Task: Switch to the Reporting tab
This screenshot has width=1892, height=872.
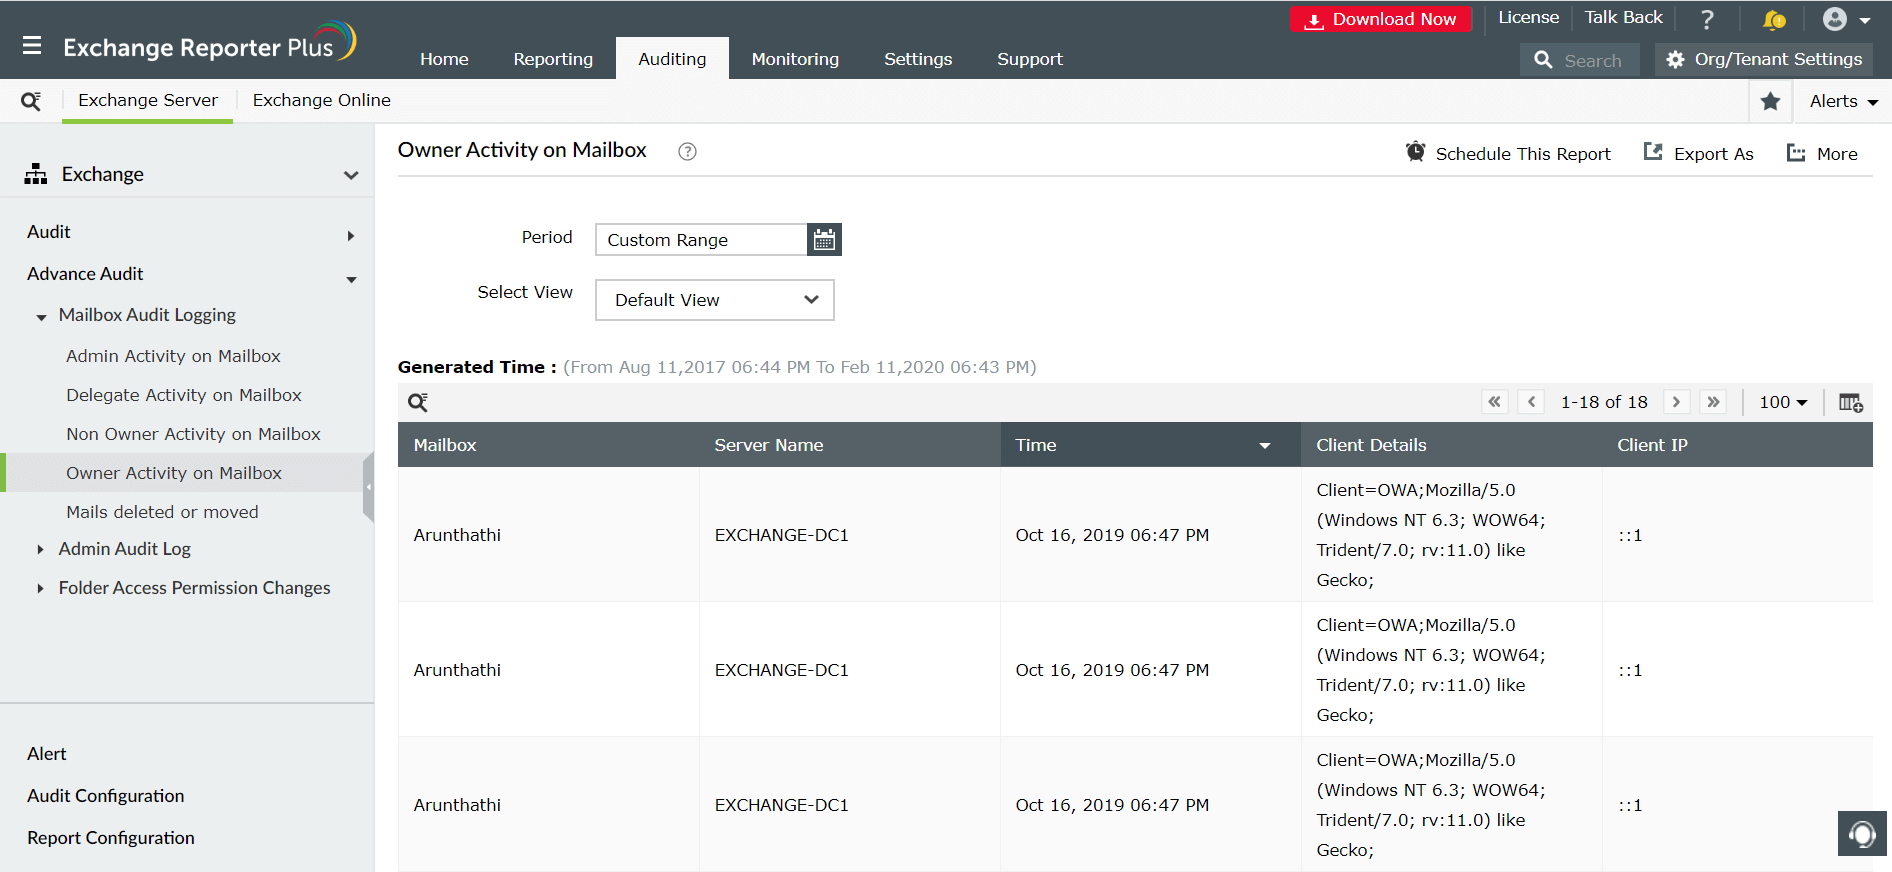Action: [x=553, y=59]
